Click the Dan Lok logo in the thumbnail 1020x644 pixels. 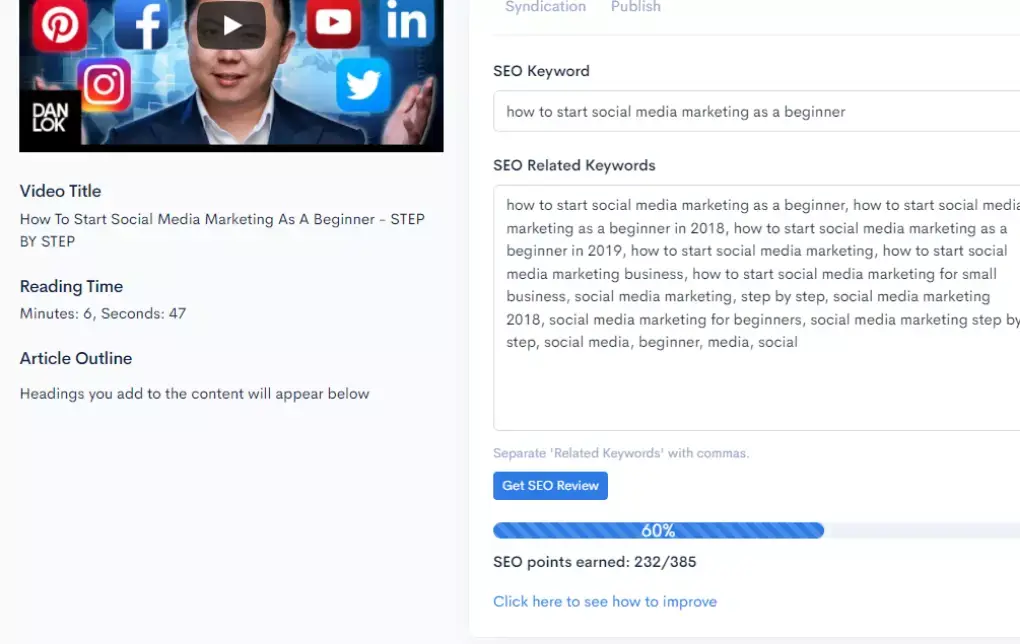click(x=49, y=118)
